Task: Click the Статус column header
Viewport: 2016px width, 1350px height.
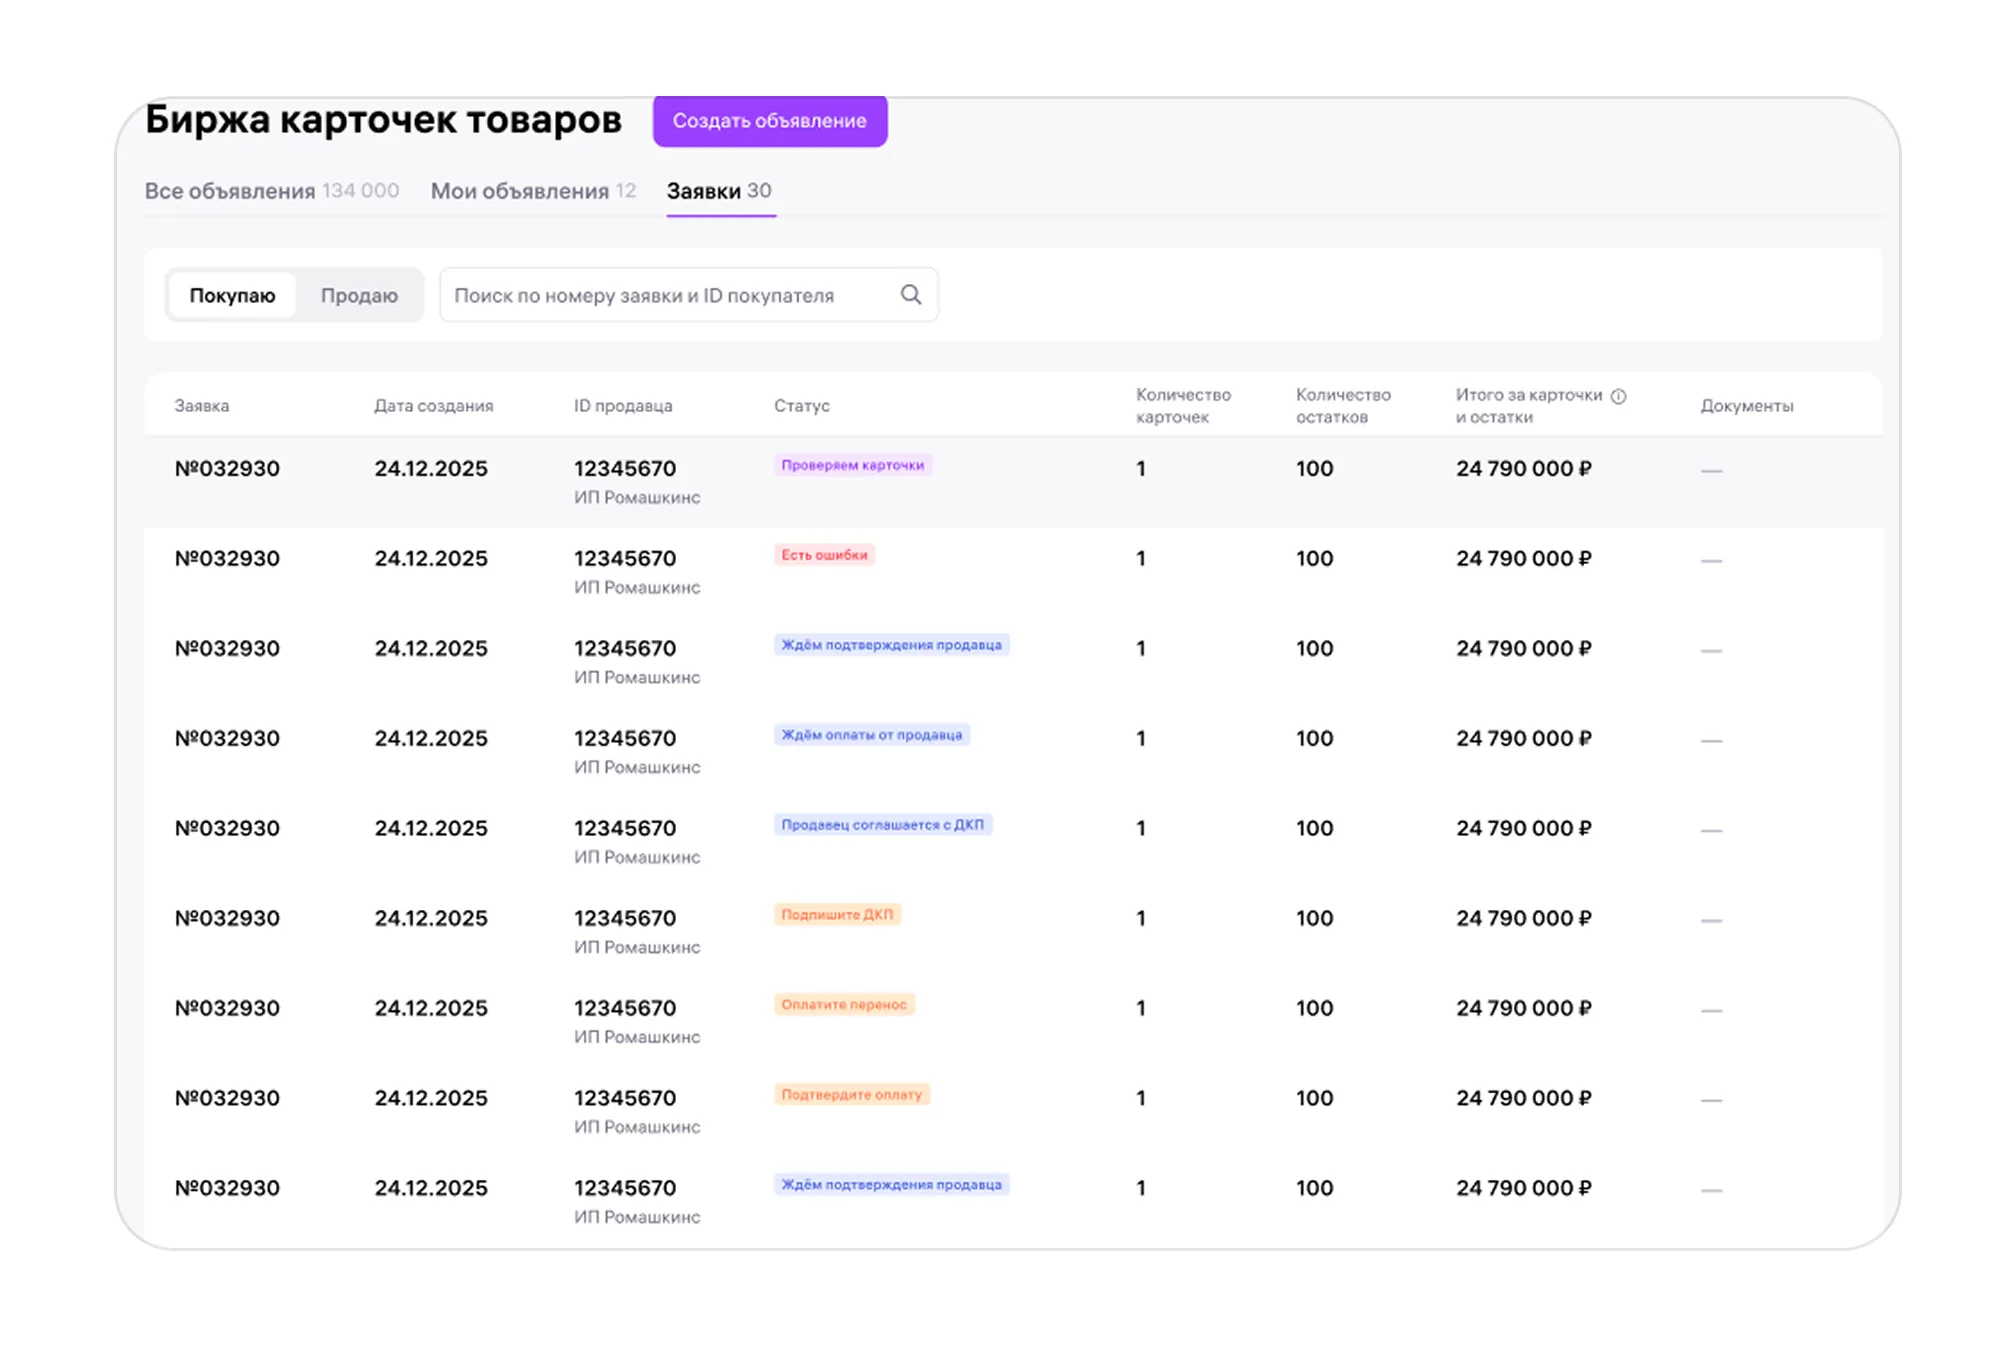Action: coord(802,406)
